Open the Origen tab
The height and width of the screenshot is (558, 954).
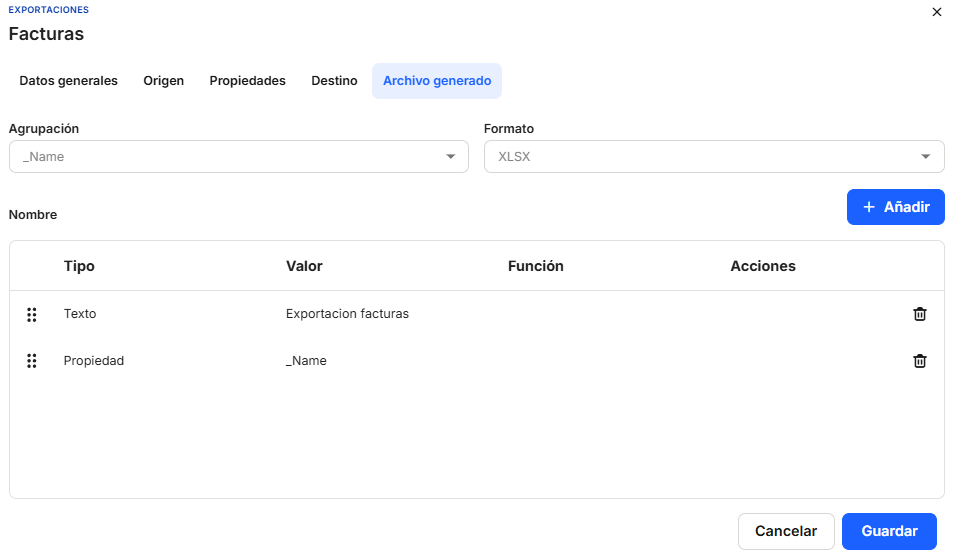coord(163,81)
